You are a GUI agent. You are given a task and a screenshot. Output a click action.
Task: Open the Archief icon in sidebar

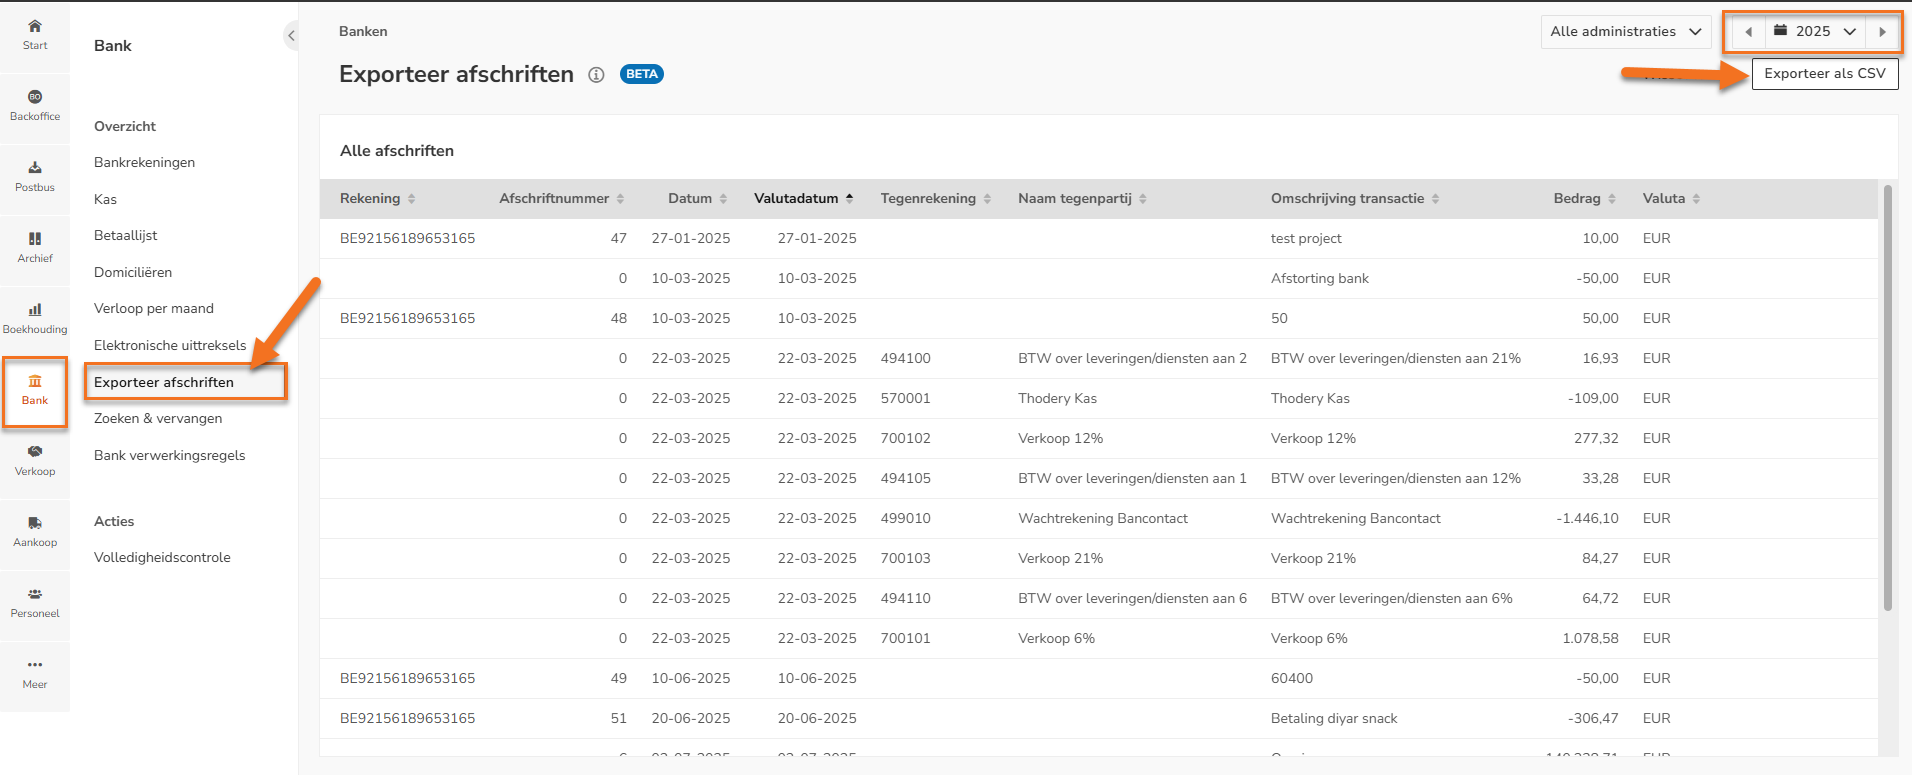click(35, 239)
